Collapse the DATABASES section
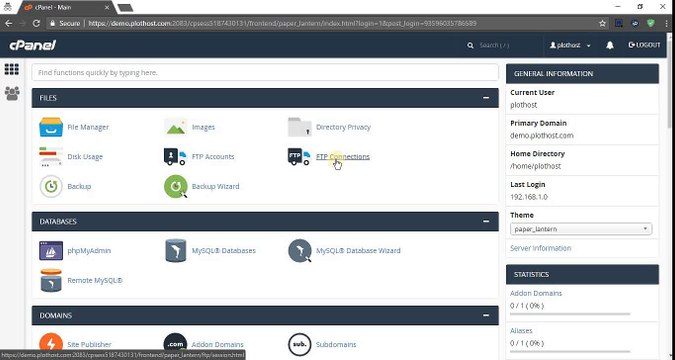The width and height of the screenshot is (675, 360). tap(486, 221)
